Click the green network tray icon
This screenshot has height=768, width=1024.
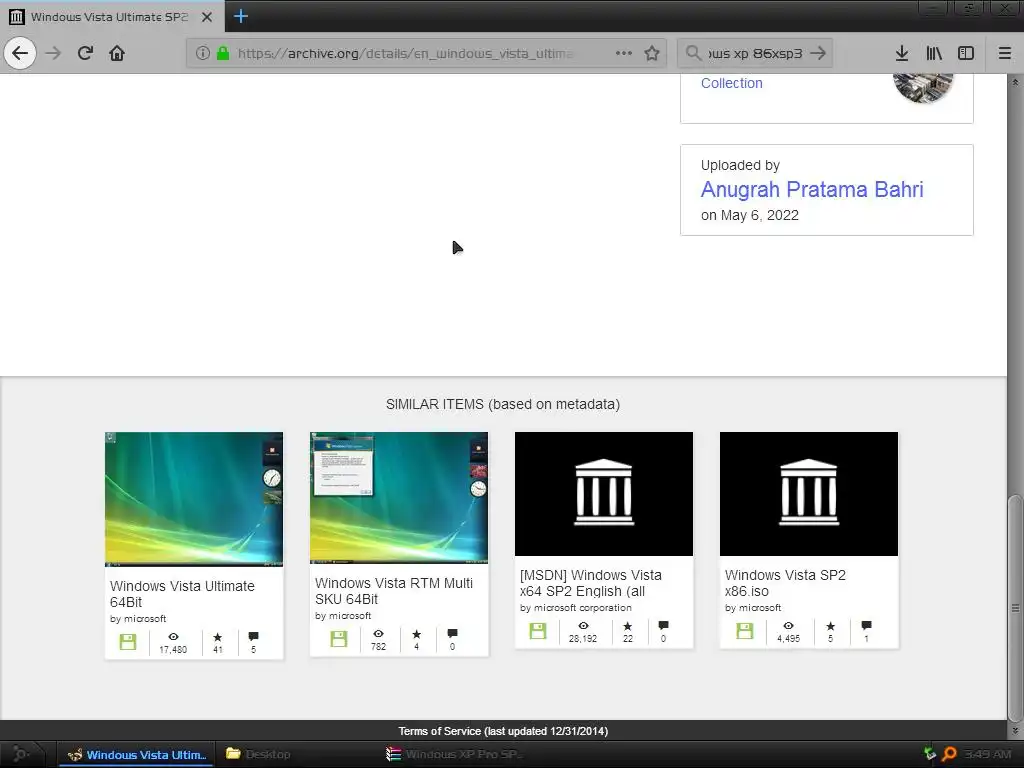930,754
